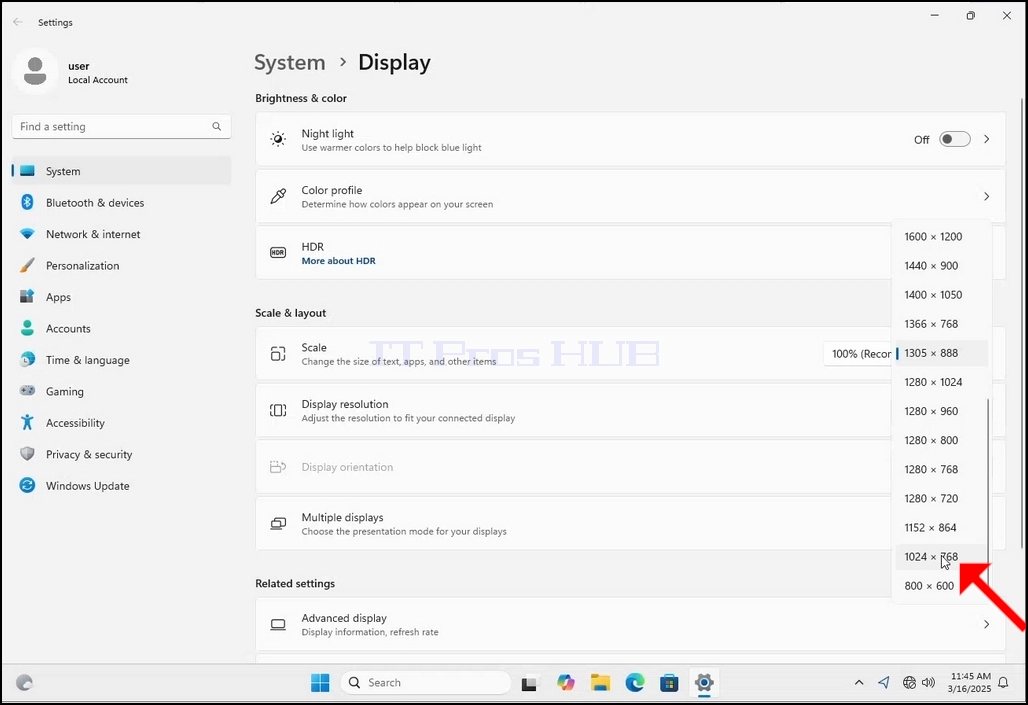
Task: Click the Privacy & security shield icon
Action: [27, 454]
